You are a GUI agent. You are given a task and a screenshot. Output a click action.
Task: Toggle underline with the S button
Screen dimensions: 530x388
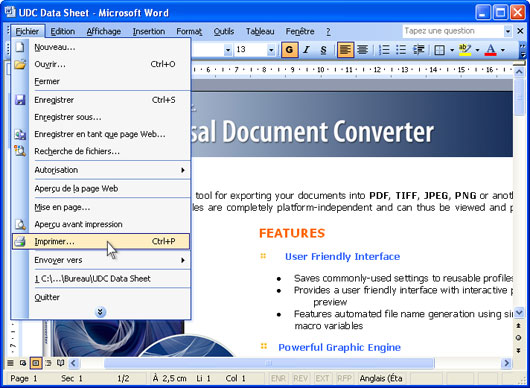click(323, 50)
